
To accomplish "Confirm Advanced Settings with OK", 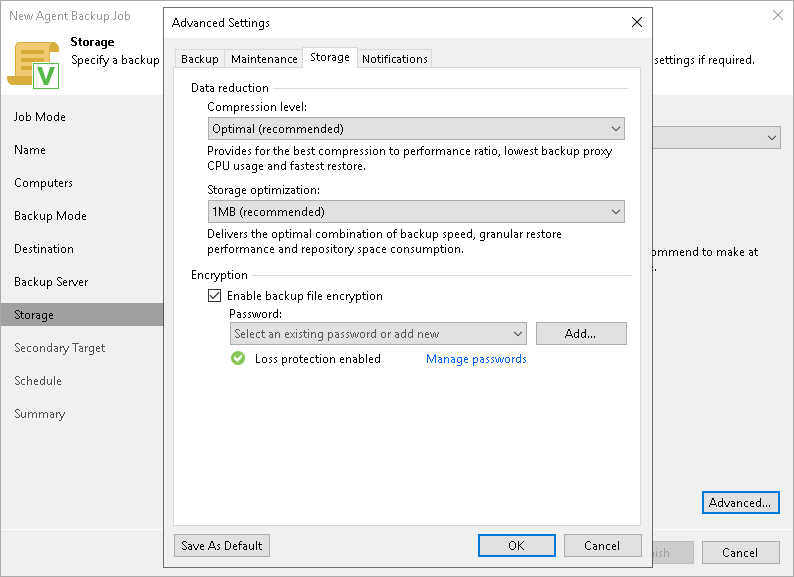I will tap(517, 546).
